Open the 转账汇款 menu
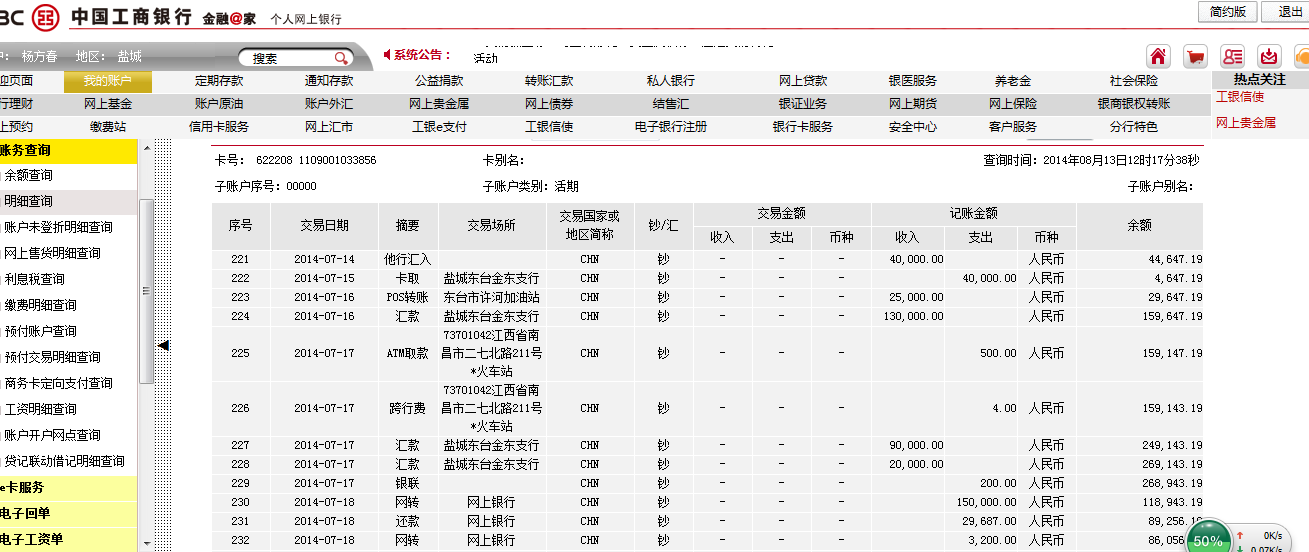 coord(549,81)
